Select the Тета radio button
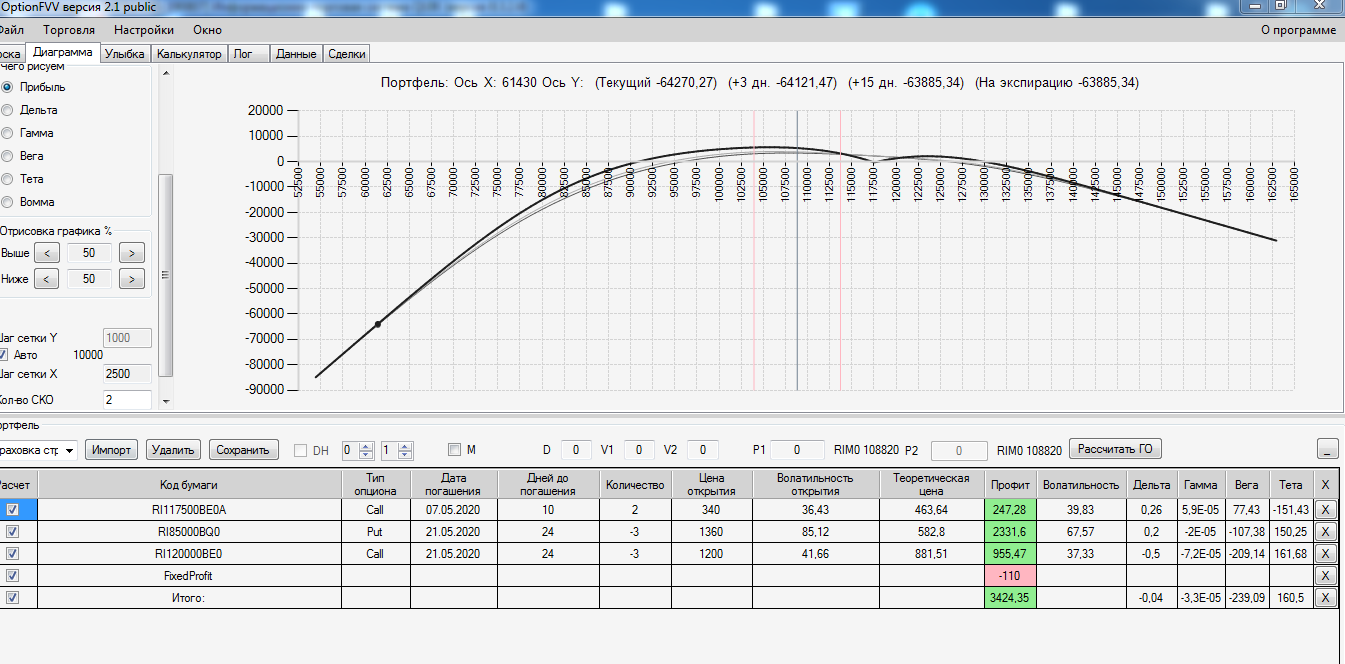The width and height of the screenshot is (1345, 664). click(8, 179)
